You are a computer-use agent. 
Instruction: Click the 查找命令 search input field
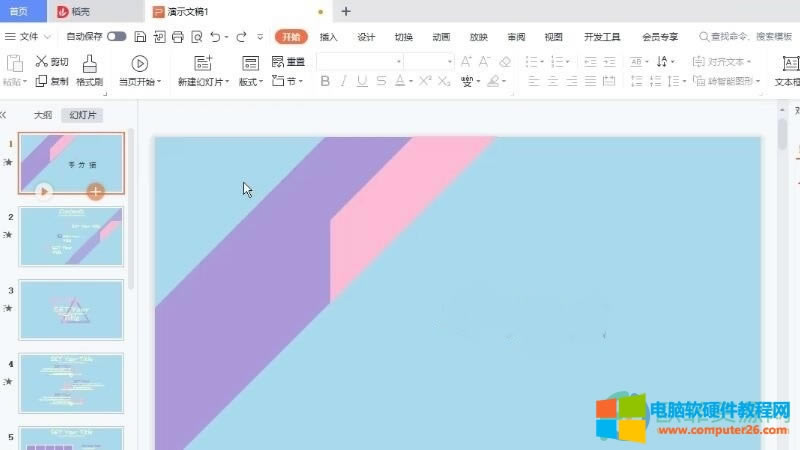(x=750, y=37)
